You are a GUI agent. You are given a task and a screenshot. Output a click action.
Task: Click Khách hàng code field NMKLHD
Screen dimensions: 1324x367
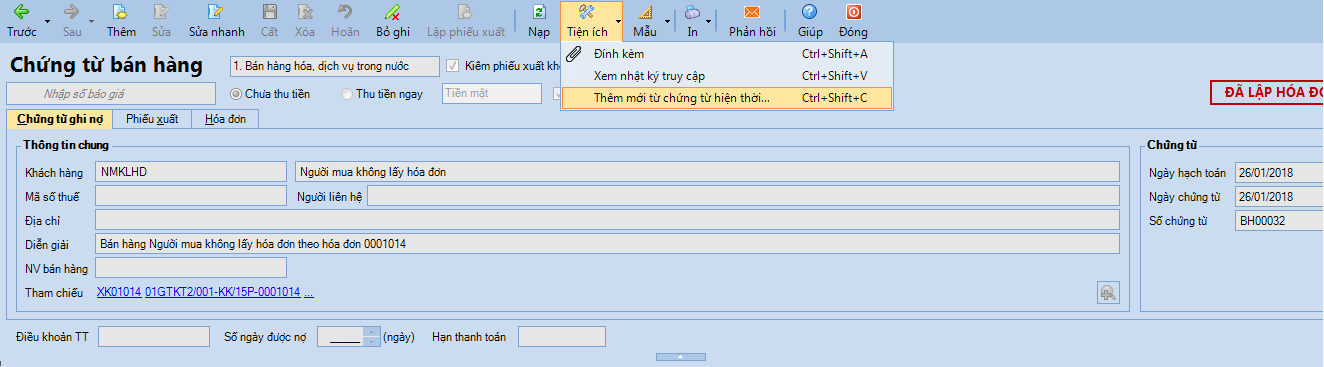190,171
